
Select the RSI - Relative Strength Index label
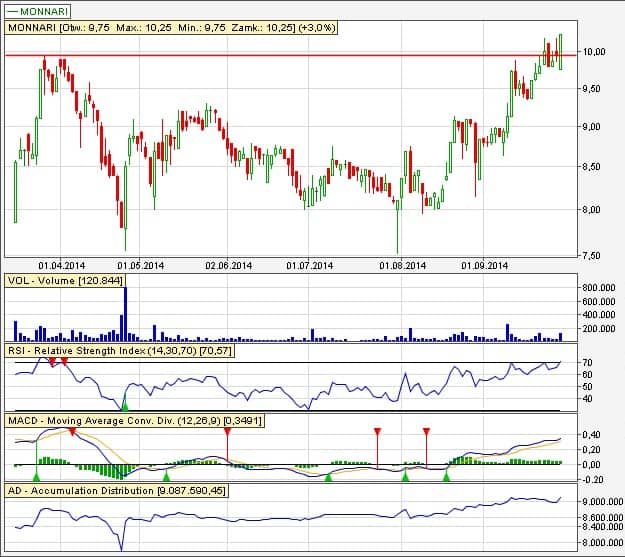click(120, 352)
